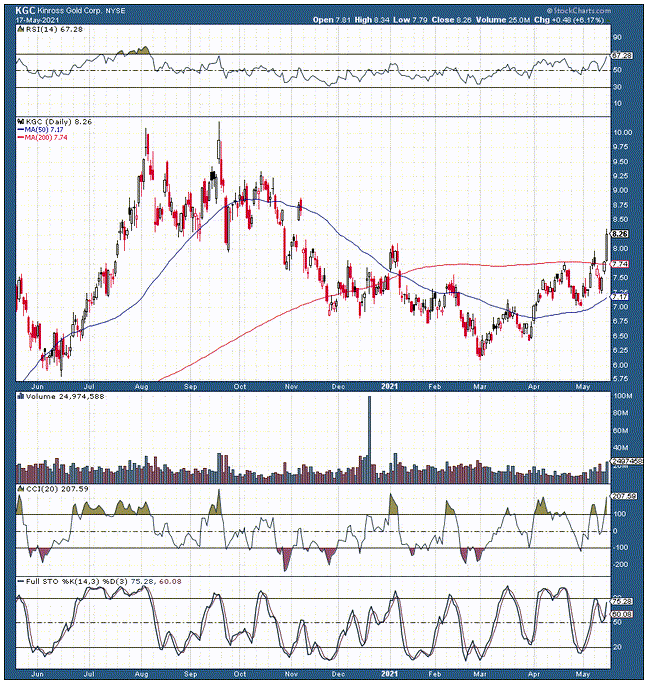Click the Open 7.81 value in header
The height and width of the screenshot is (687, 648).
coord(332,20)
